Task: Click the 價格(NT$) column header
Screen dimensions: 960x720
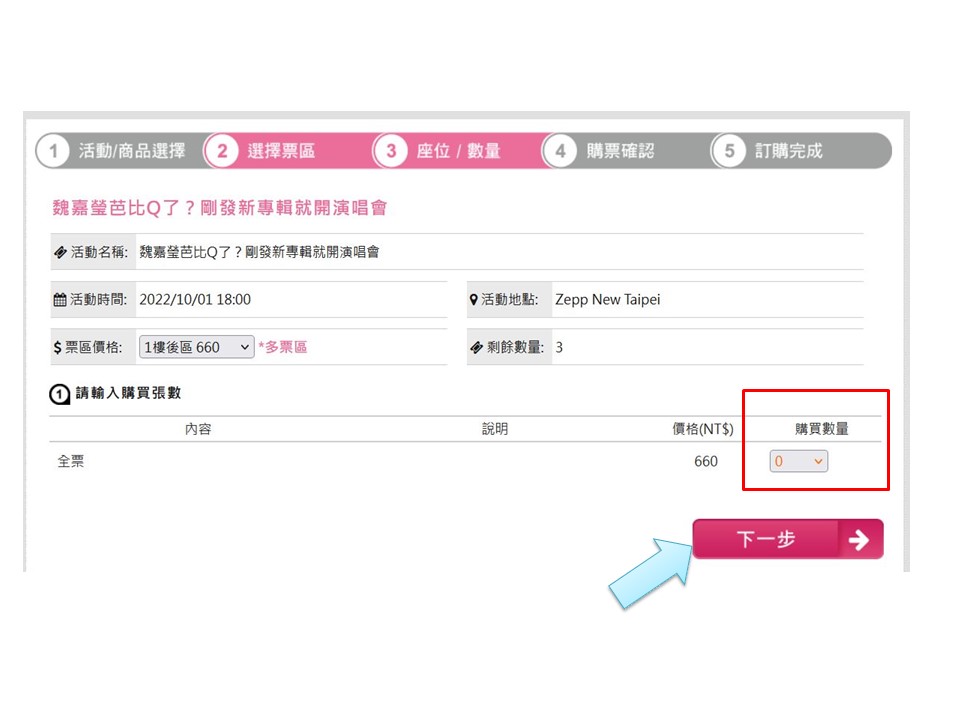Action: [x=703, y=429]
